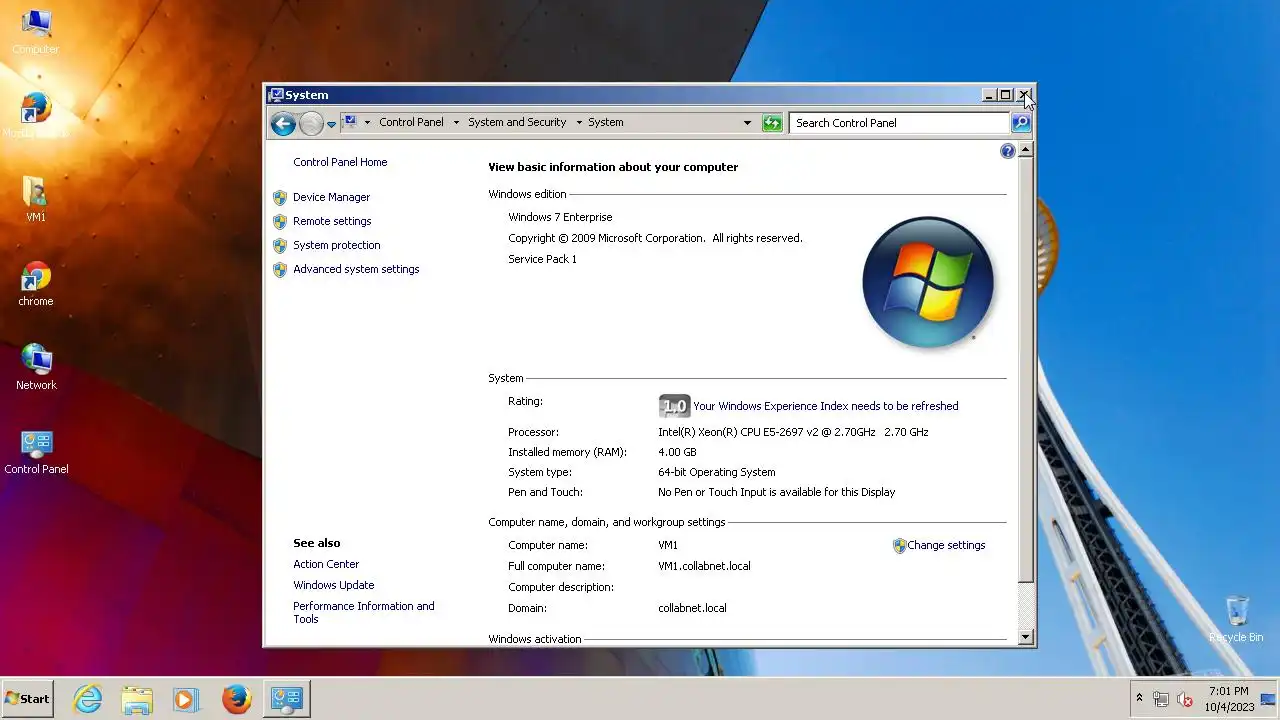This screenshot has width=1280, height=720.
Task: Click the System breadcrumb
Action: pyautogui.click(x=606, y=123)
